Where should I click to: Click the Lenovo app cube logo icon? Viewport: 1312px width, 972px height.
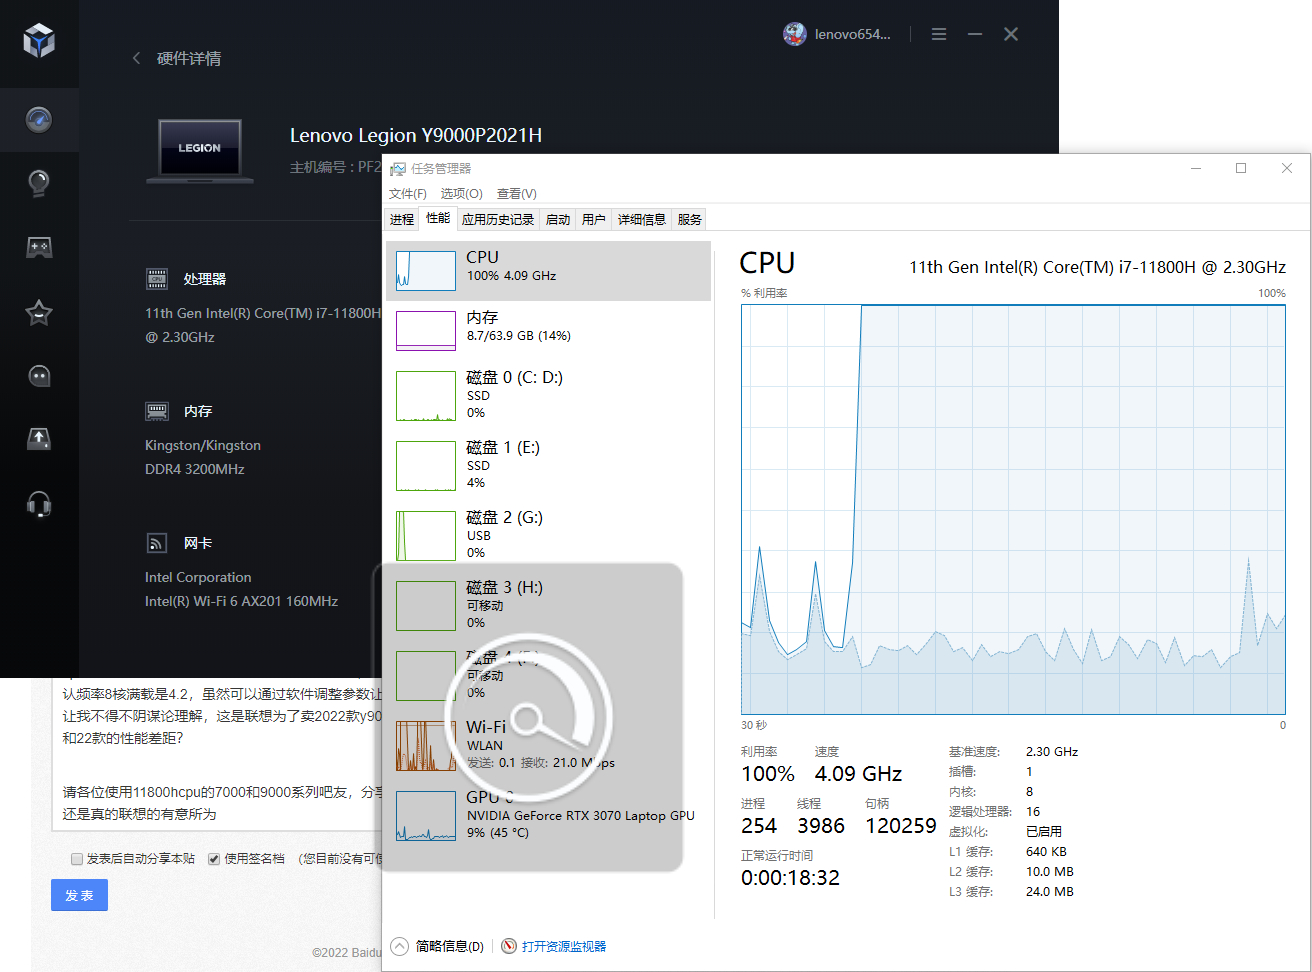coord(39,41)
